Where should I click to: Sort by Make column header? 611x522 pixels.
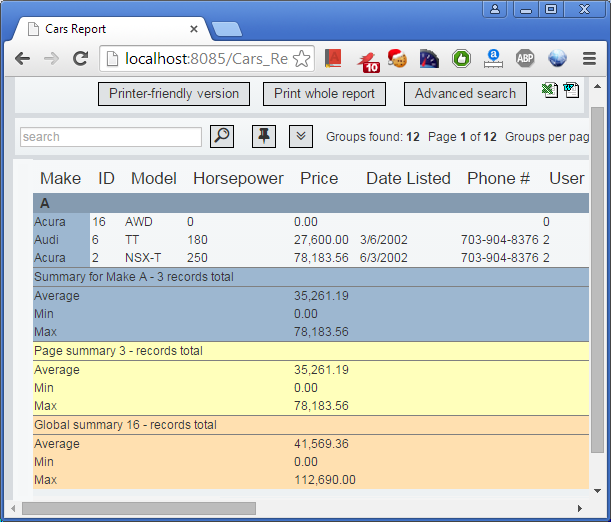pos(60,178)
